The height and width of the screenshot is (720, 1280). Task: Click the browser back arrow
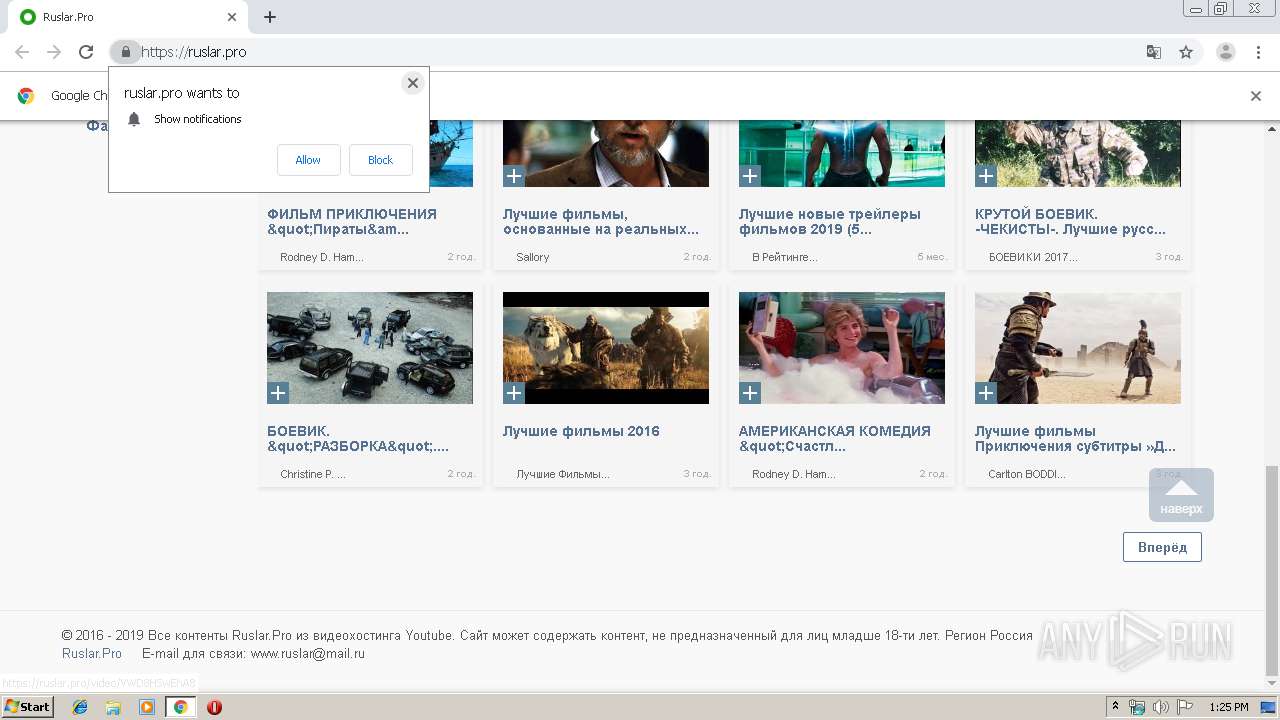22,52
